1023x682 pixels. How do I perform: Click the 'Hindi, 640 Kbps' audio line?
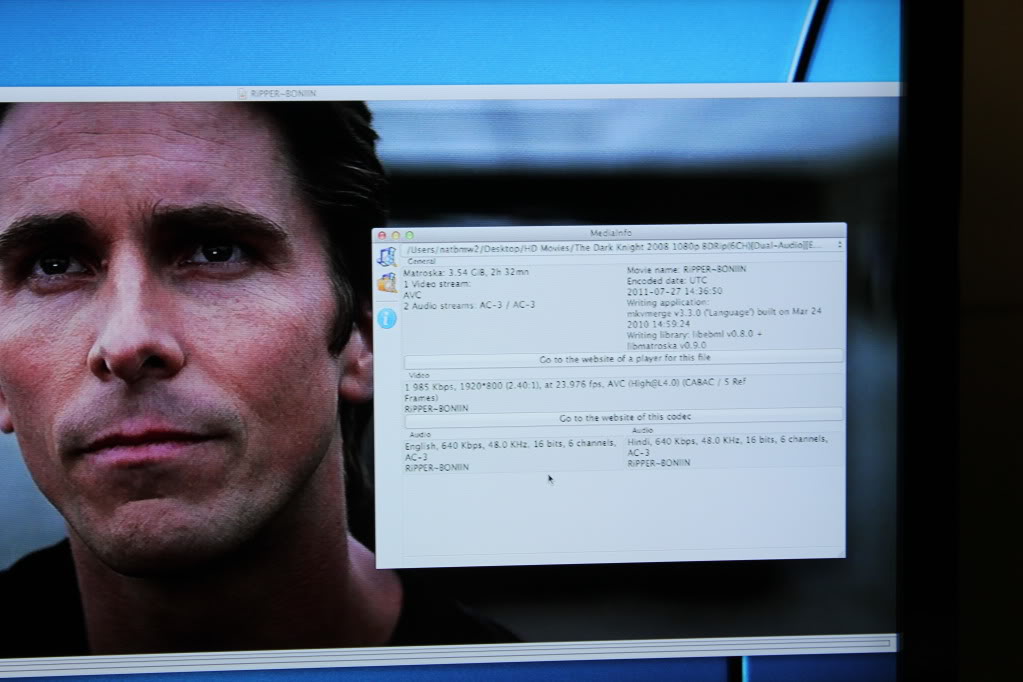click(727, 441)
